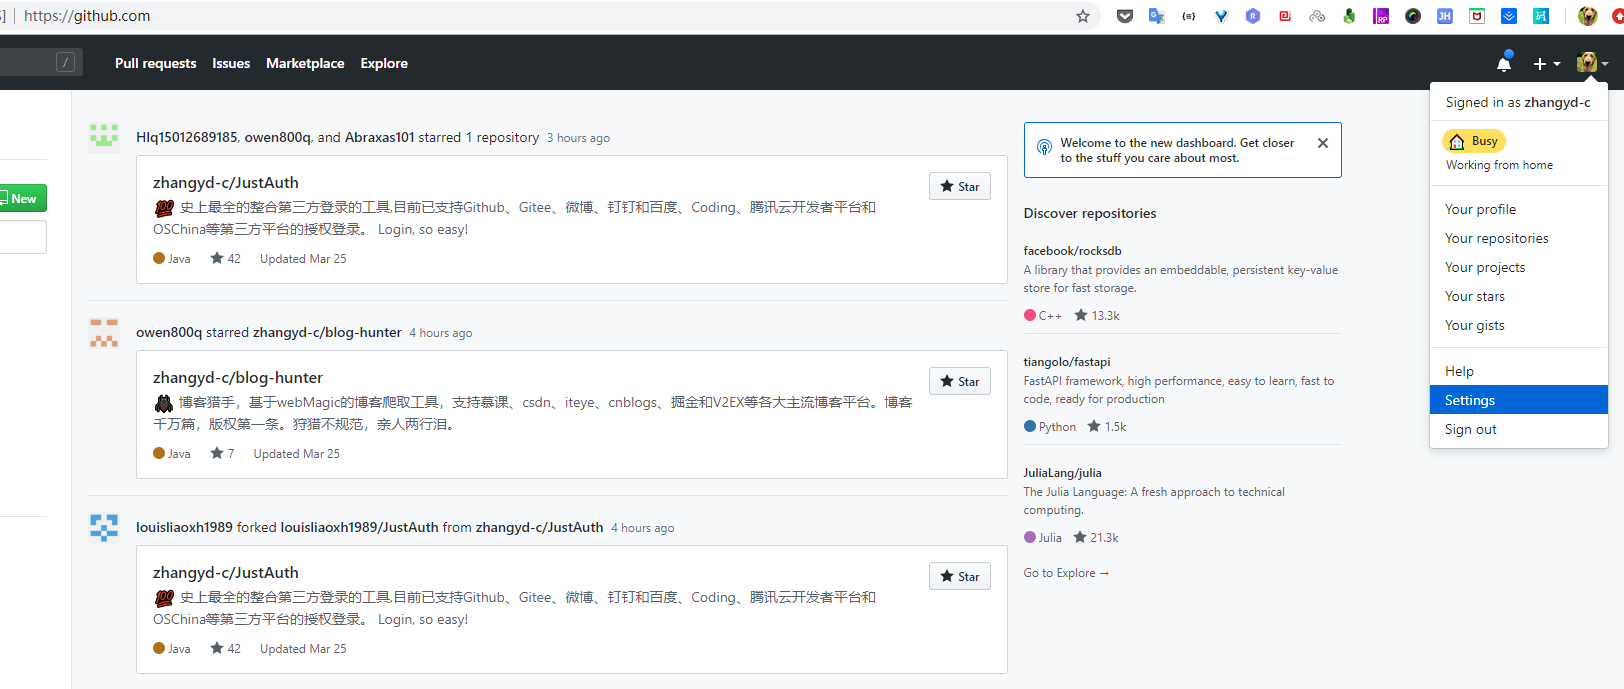Click the Hlq15012689185 avatar identicon
The image size is (1624, 689).
pos(104,137)
